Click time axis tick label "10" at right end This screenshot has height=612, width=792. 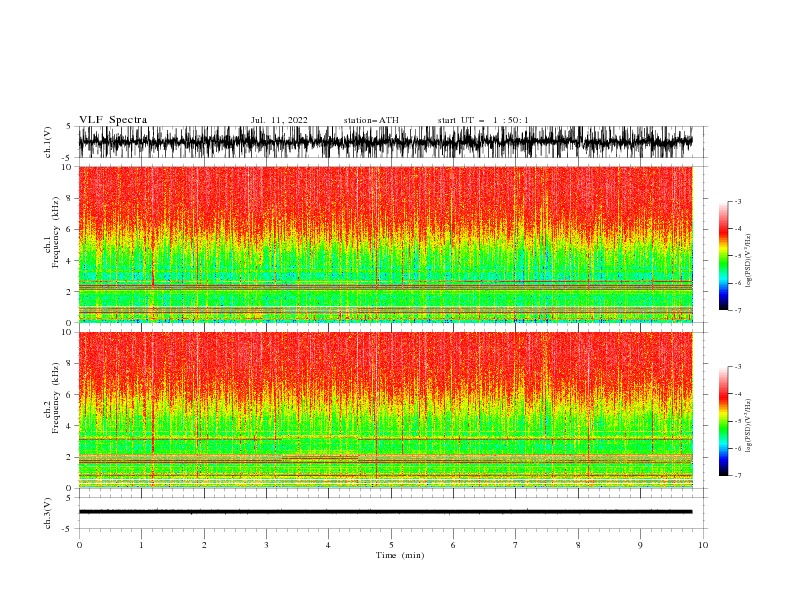[703, 545]
